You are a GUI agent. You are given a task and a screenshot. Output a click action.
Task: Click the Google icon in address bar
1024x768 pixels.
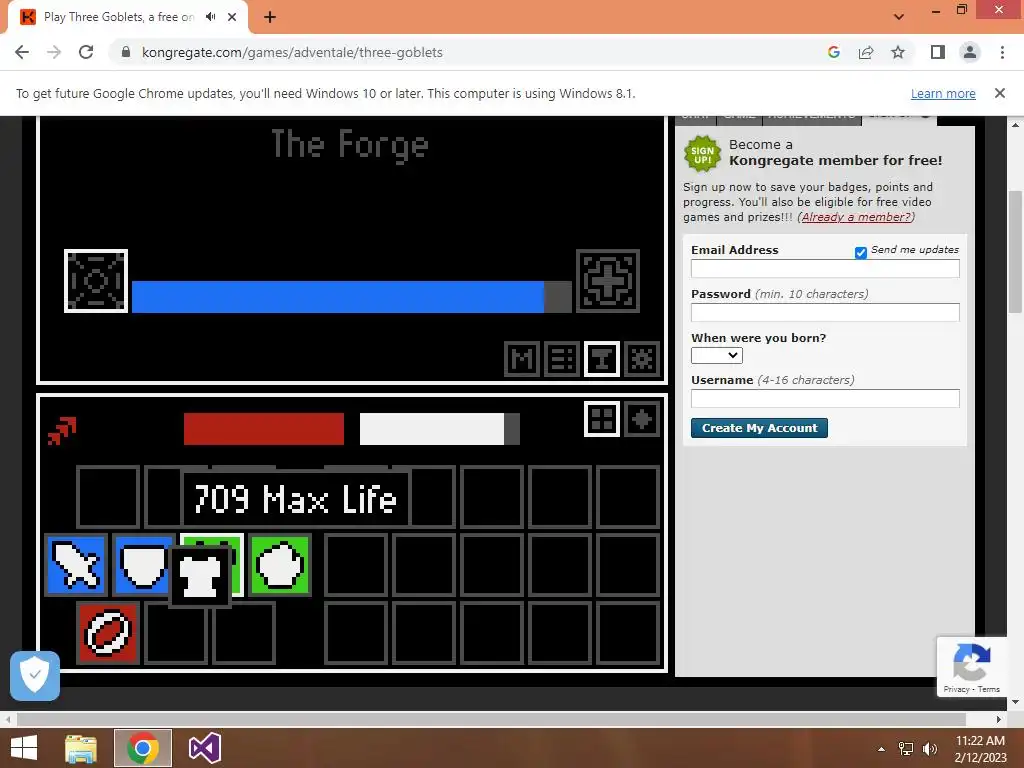click(x=833, y=52)
